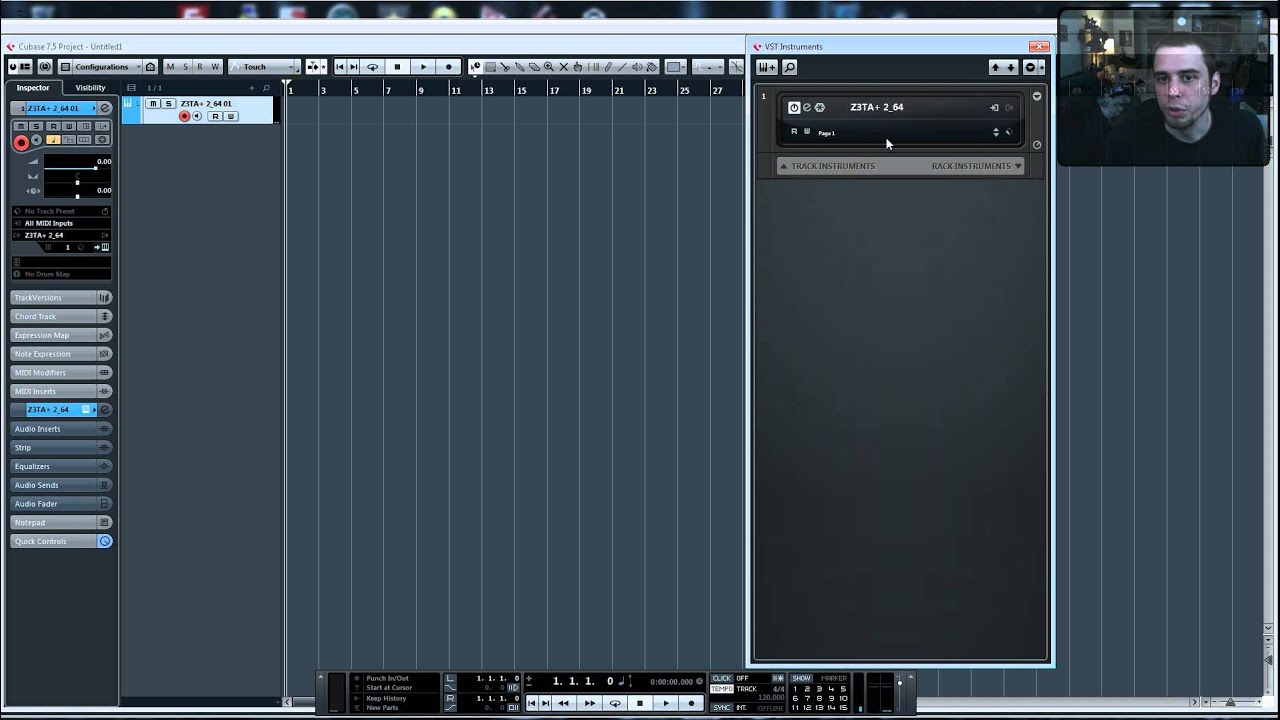Toggle the SYNC button in transport
Image resolution: width=1280 pixels, height=720 pixels.
[721, 707]
